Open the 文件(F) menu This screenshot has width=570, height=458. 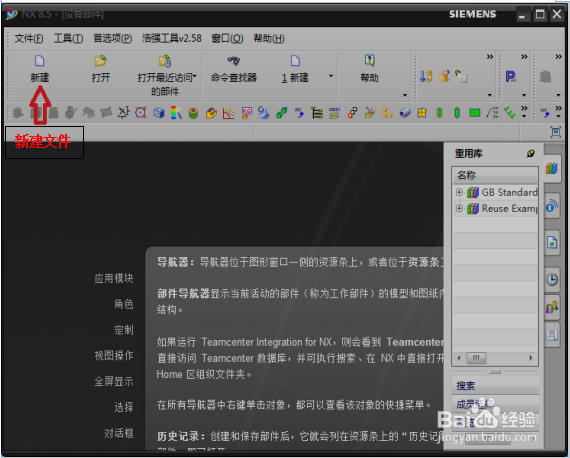29,38
